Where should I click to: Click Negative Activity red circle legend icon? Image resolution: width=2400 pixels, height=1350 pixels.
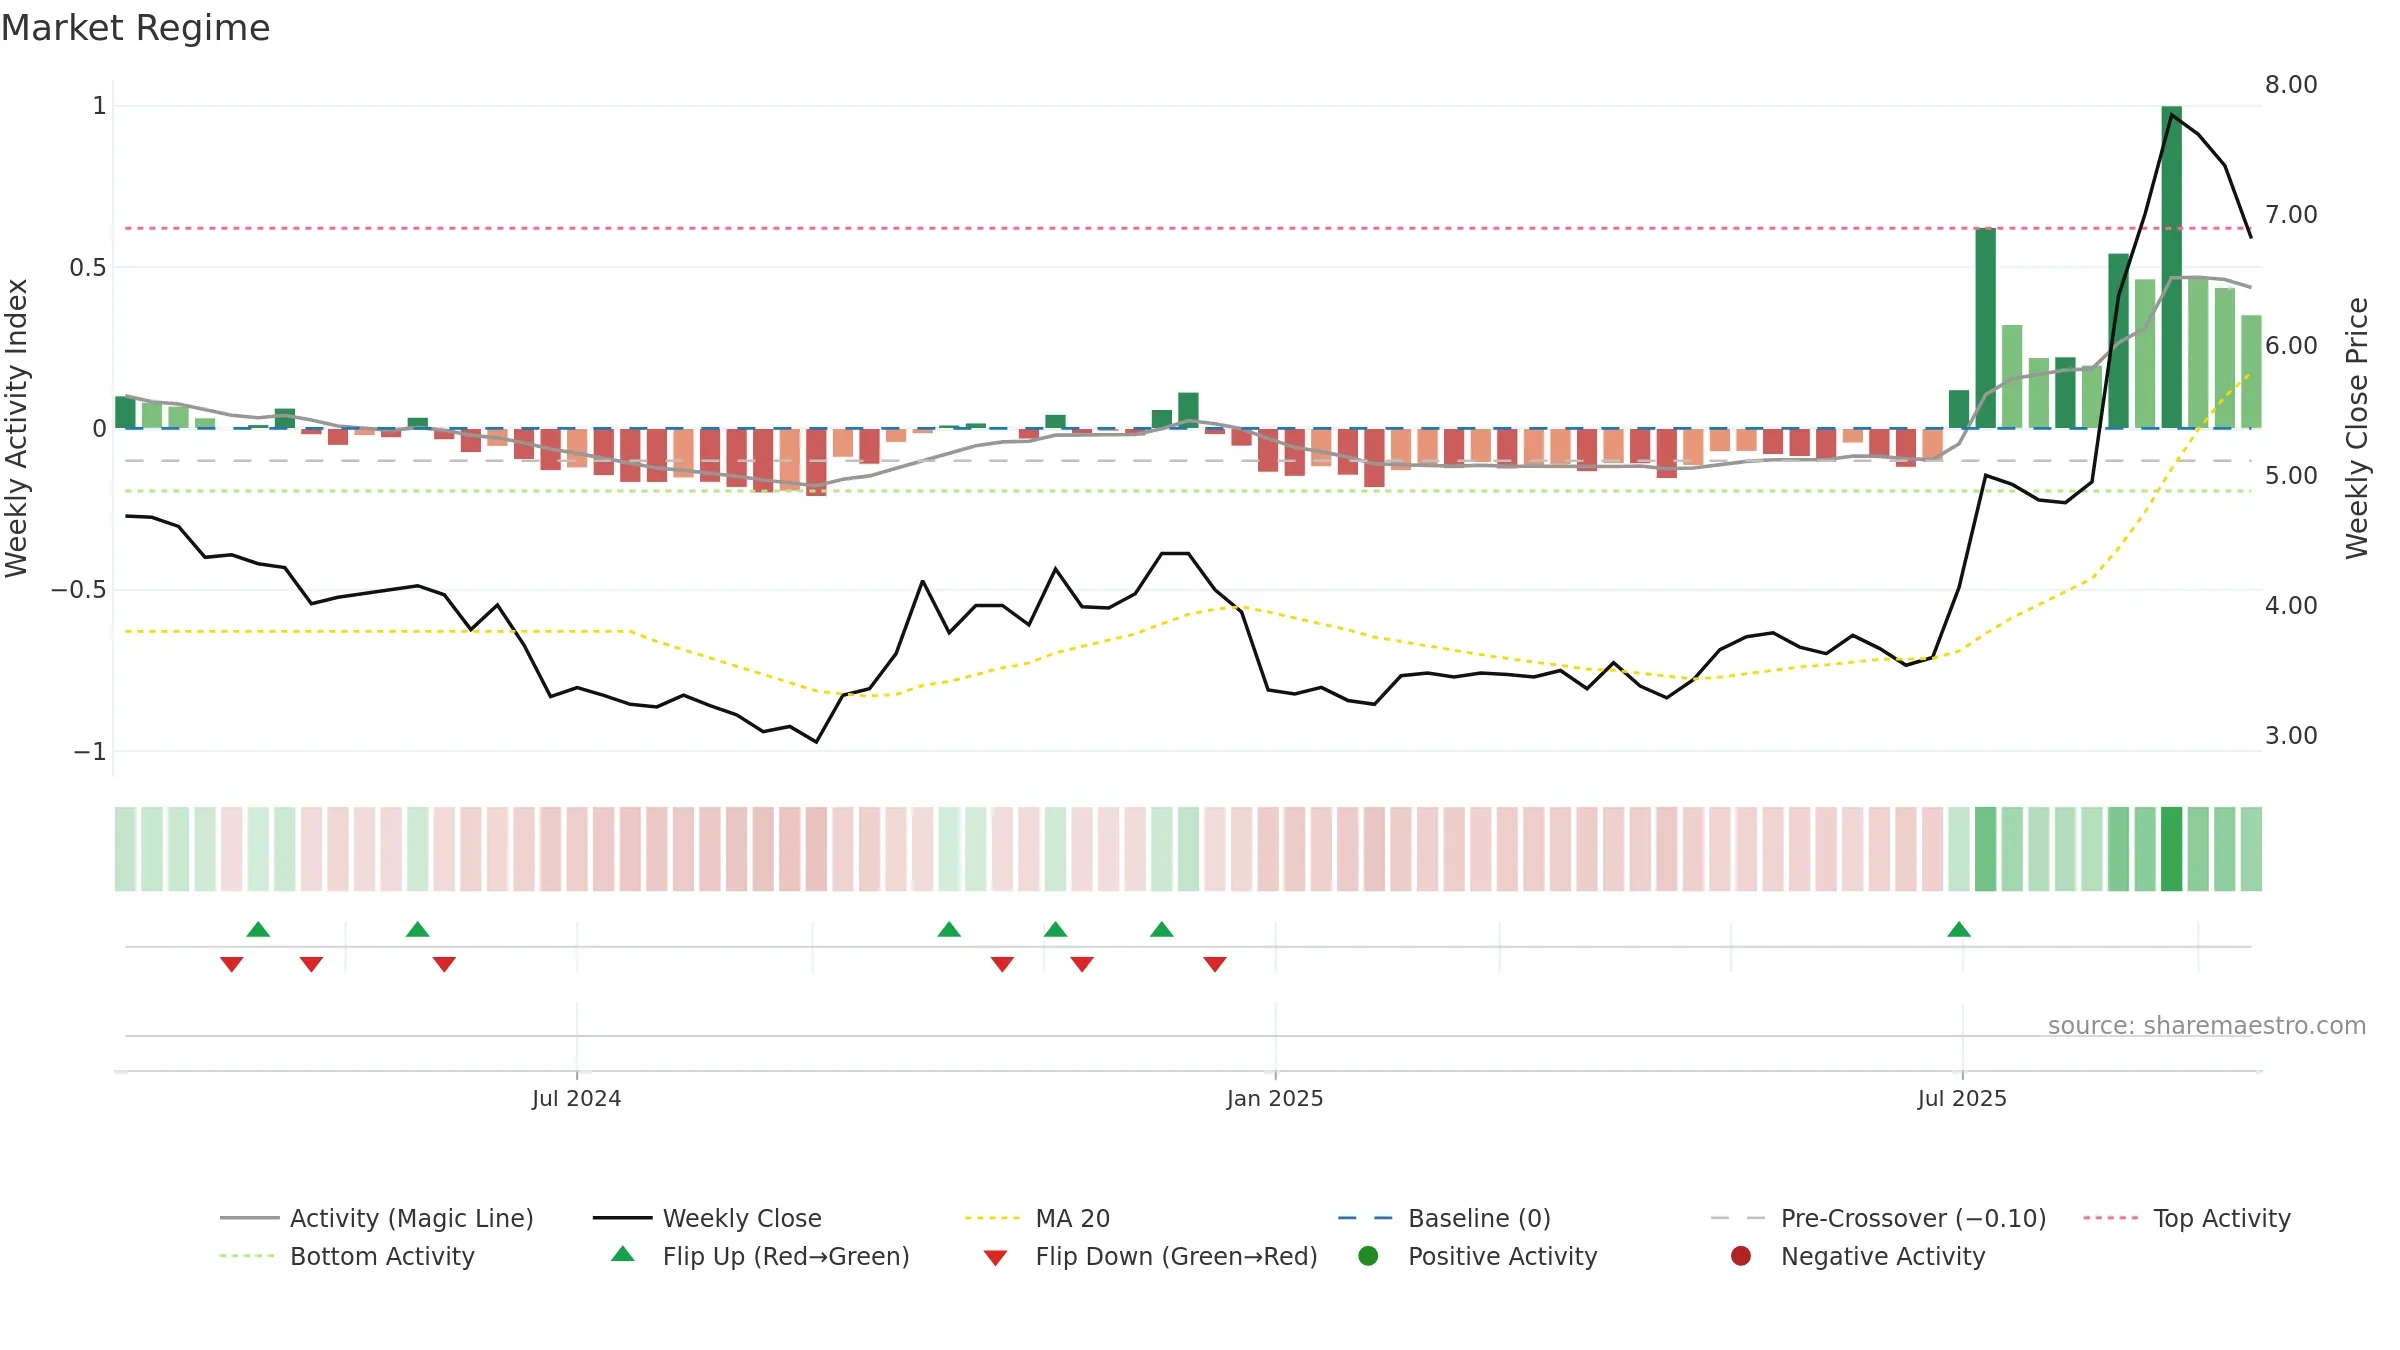(1741, 1255)
